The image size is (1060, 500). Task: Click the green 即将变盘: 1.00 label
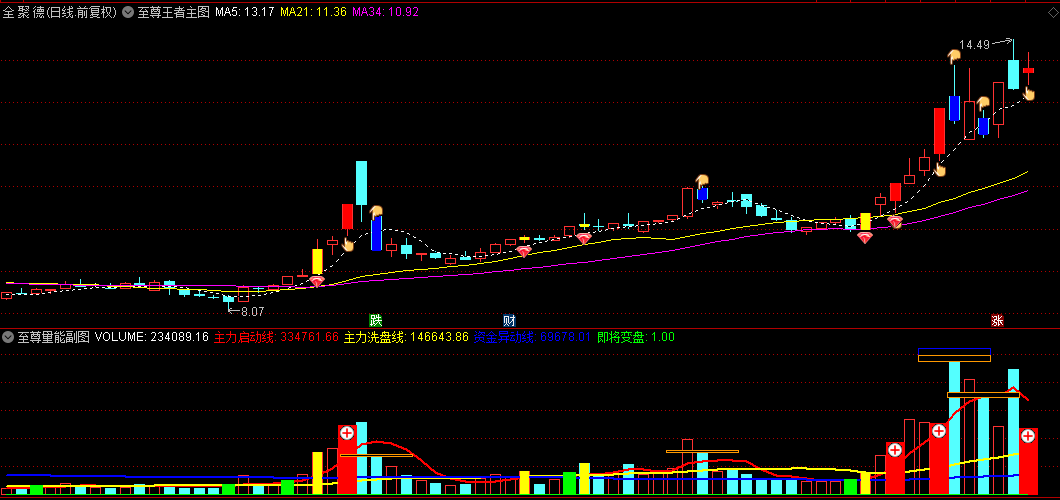click(635, 336)
